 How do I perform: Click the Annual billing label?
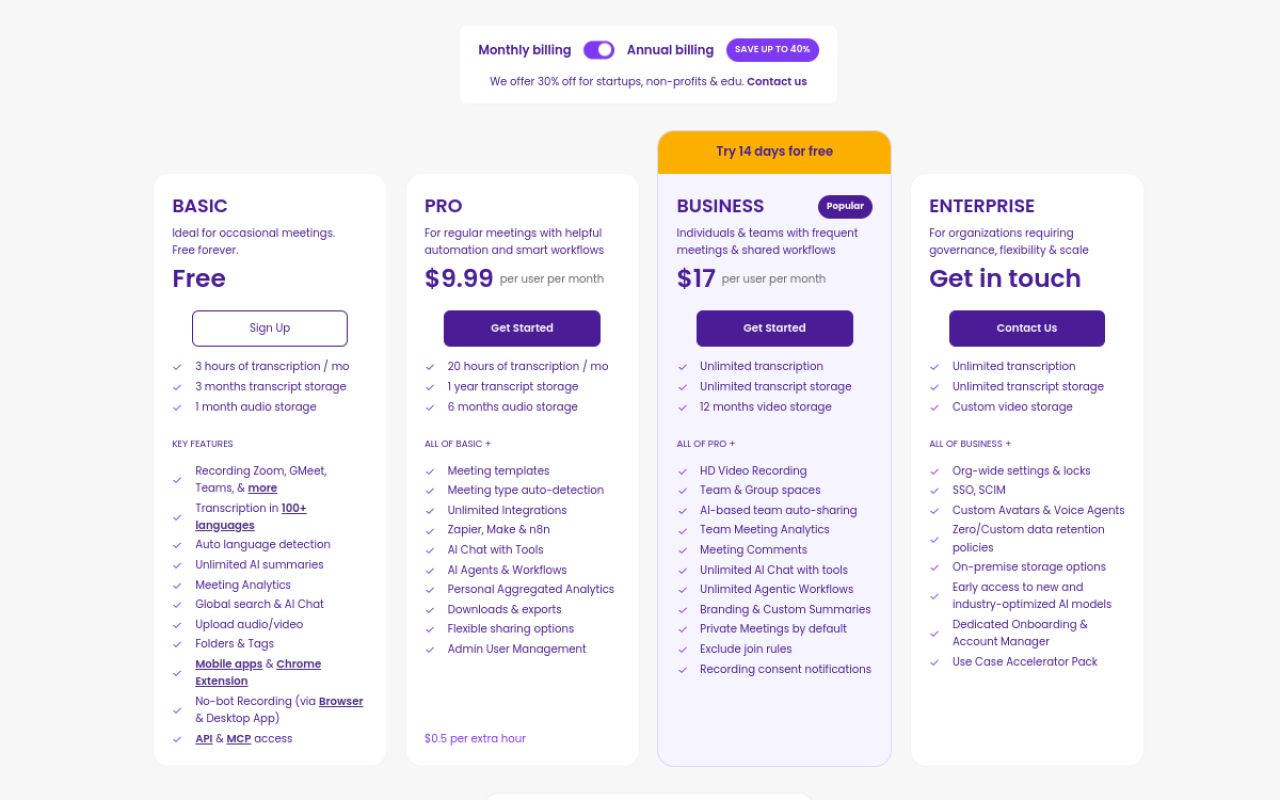670,49
